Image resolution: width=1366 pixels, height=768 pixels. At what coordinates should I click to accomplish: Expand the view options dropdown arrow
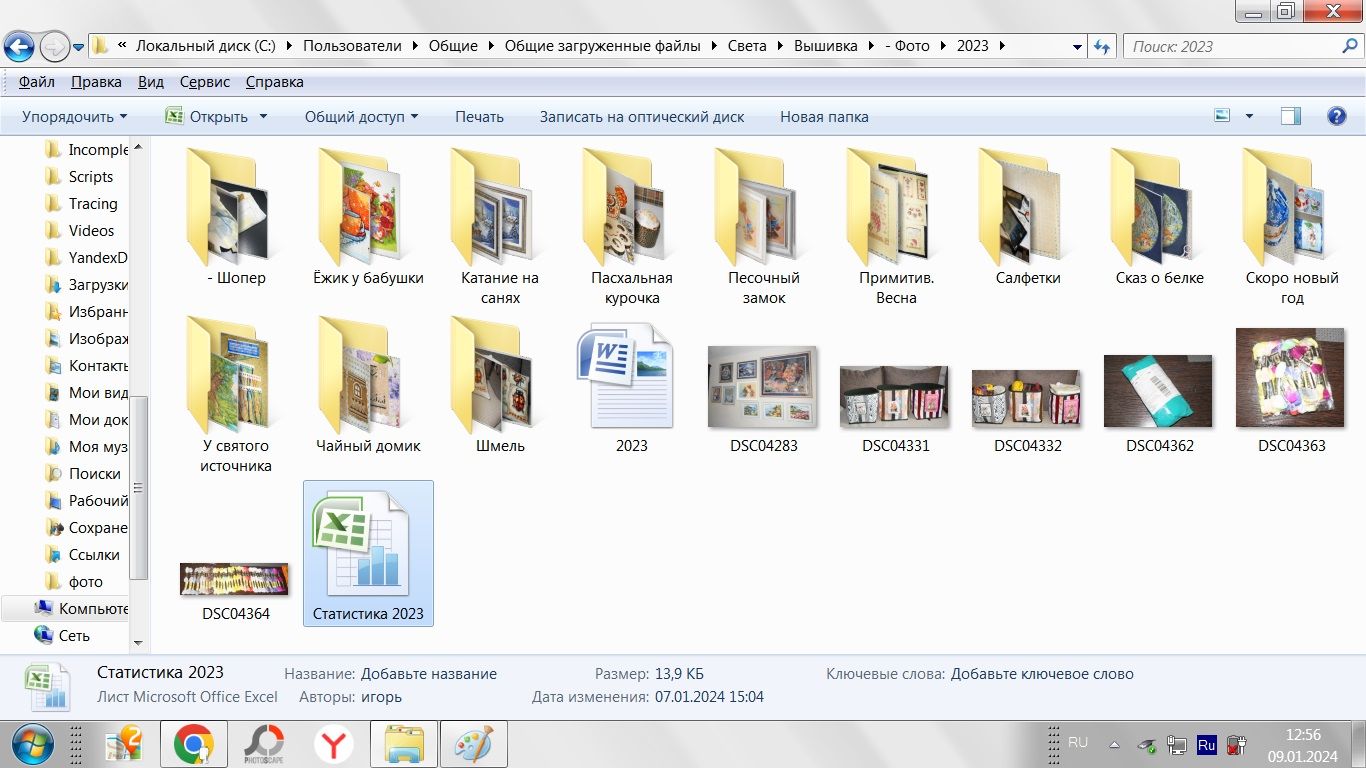(1249, 116)
